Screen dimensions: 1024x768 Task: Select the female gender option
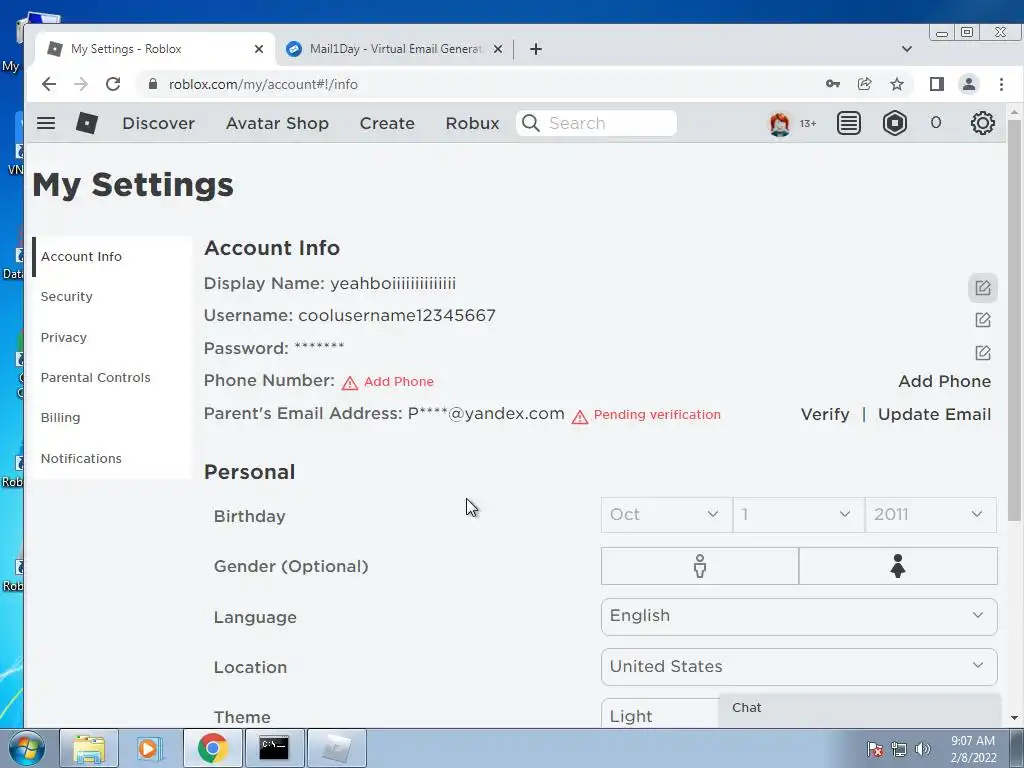898,566
